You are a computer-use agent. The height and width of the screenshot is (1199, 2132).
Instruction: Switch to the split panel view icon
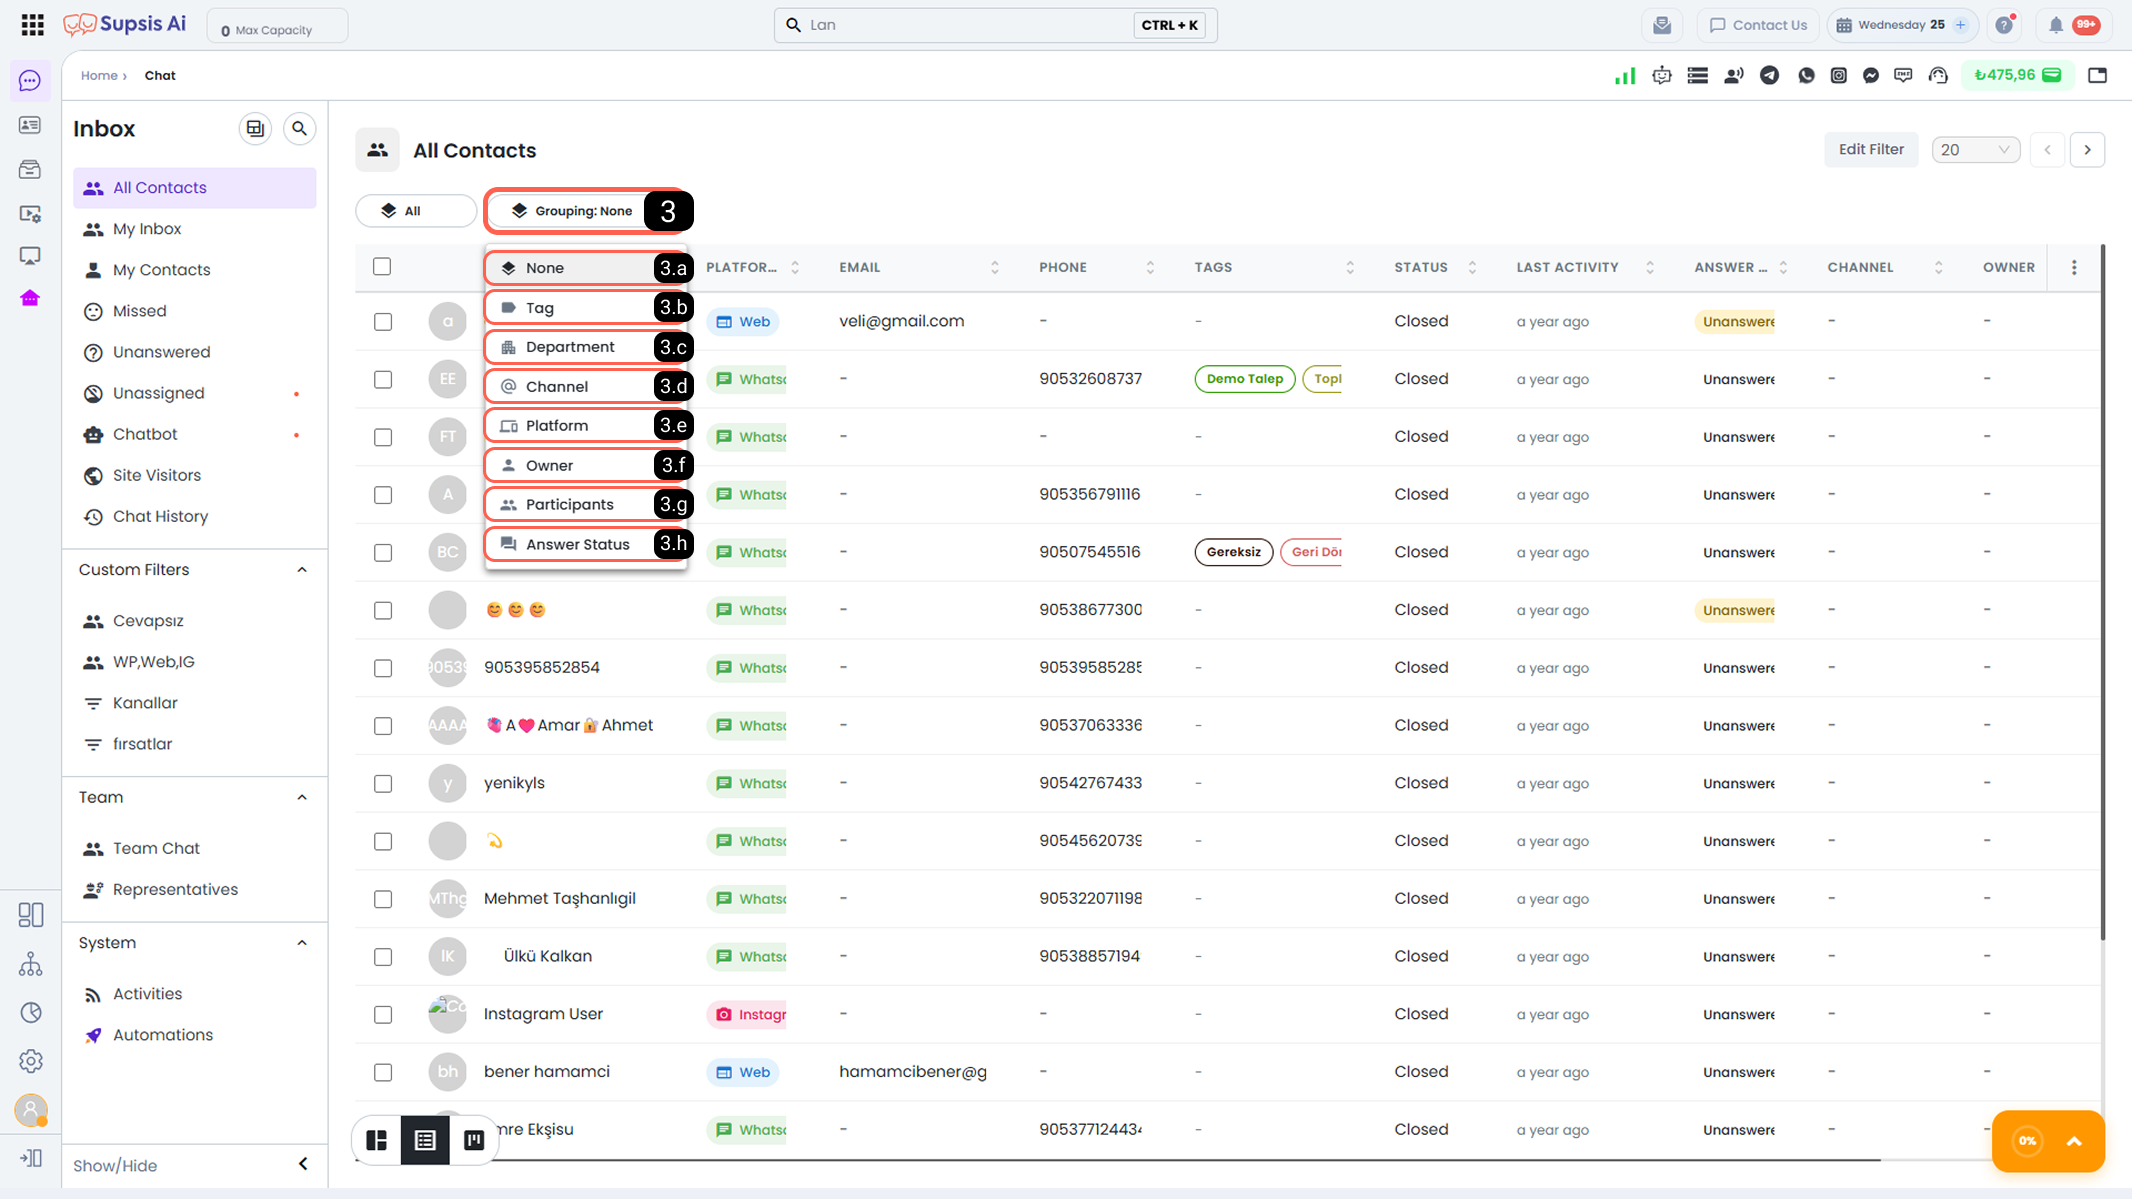377,1140
